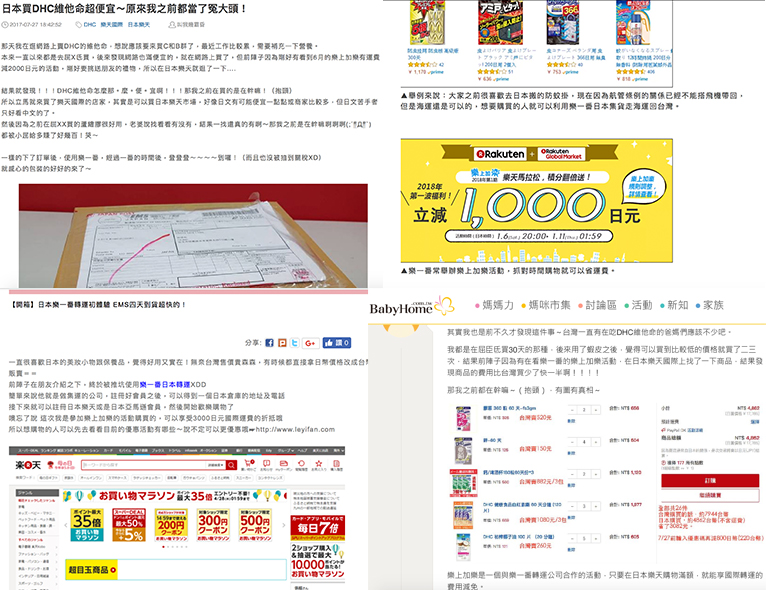Click the author user icon beside the tags
This screenshot has width=766, height=590.
point(171,24)
